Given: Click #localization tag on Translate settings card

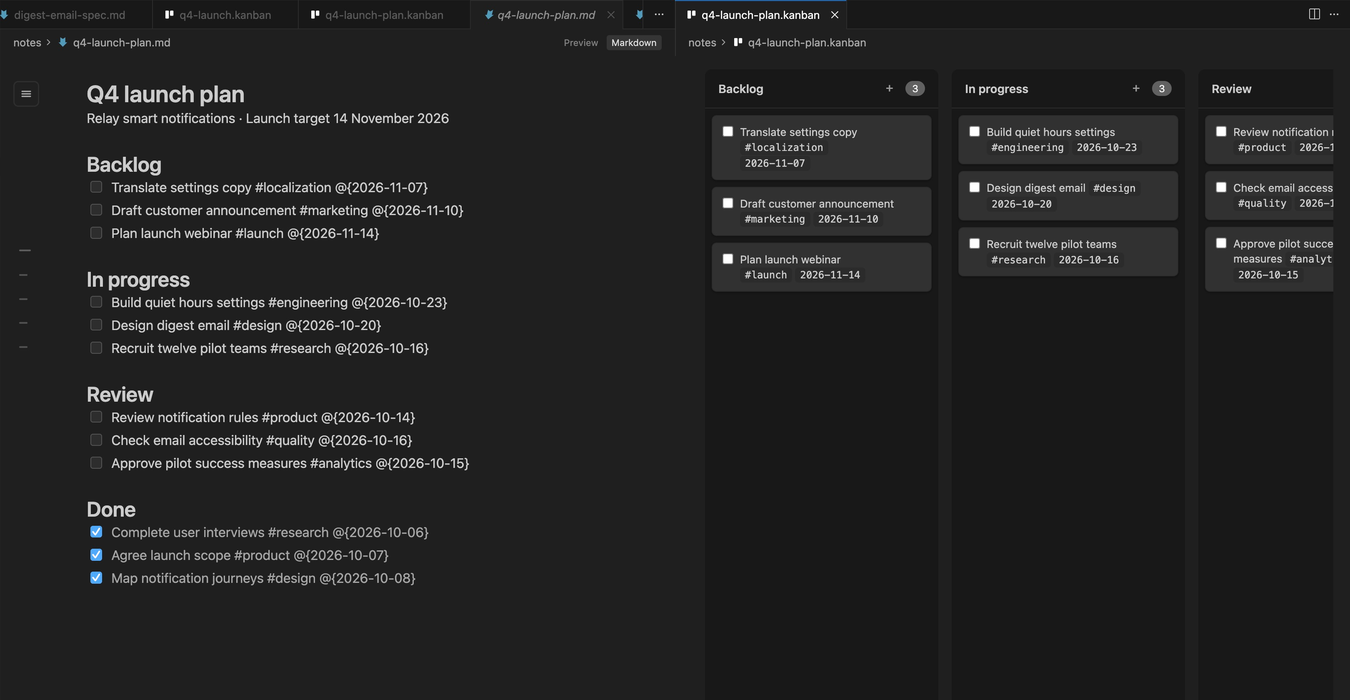Looking at the screenshot, I should [x=784, y=147].
